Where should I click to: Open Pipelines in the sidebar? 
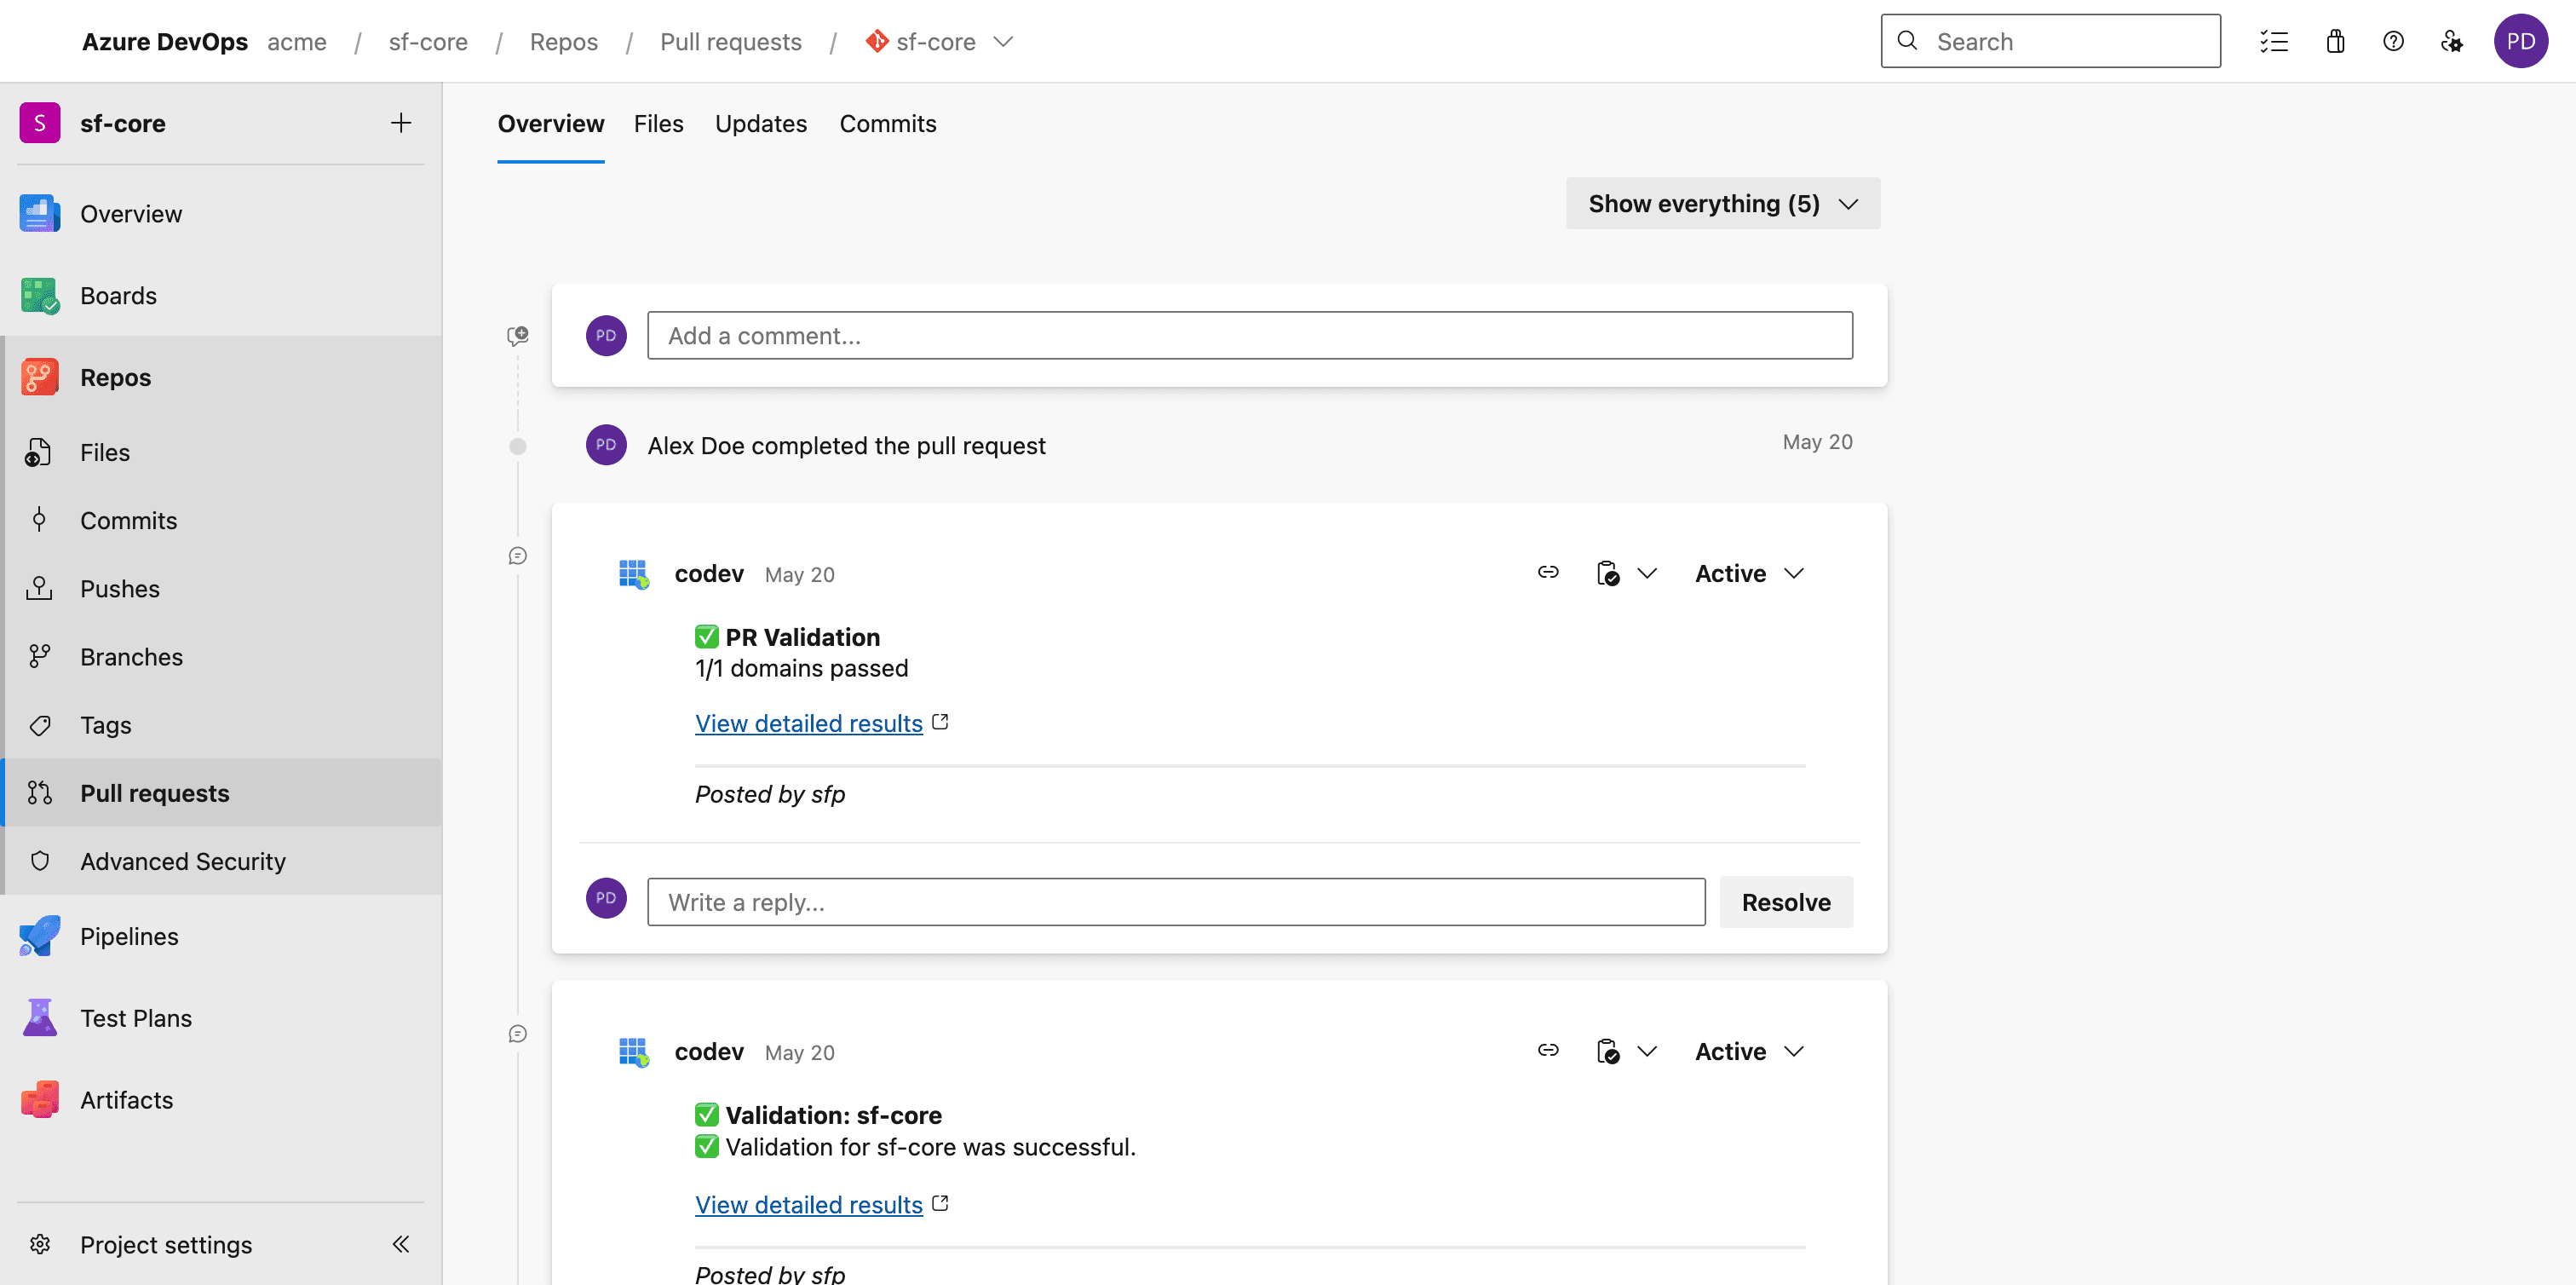pyautogui.click(x=221, y=936)
